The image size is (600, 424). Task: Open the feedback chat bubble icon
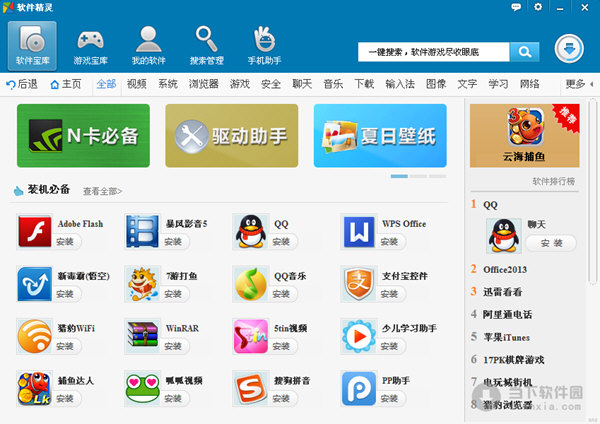click(x=516, y=7)
